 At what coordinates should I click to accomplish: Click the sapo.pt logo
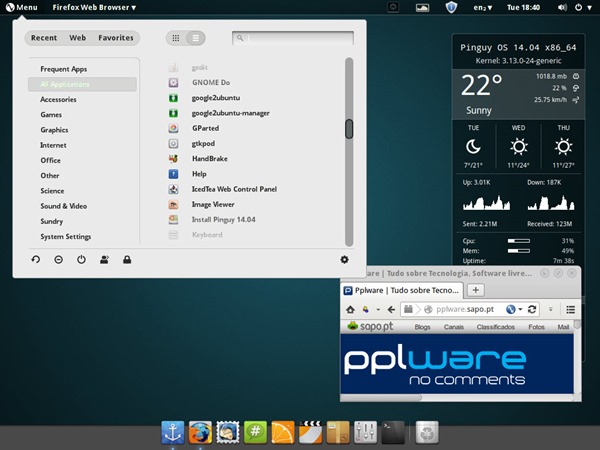pyautogui.click(x=370, y=326)
